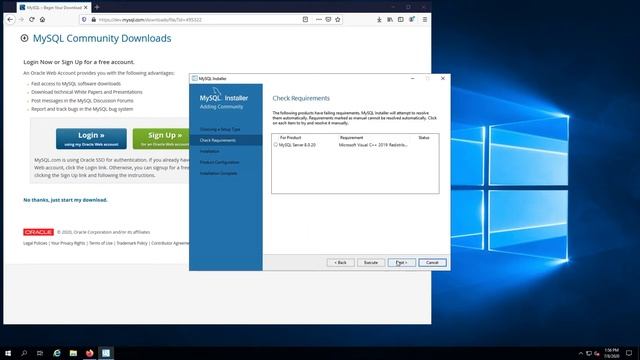Click the MySQL Installer title bar icon
This screenshot has width=640, height=360.
click(195, 78)
